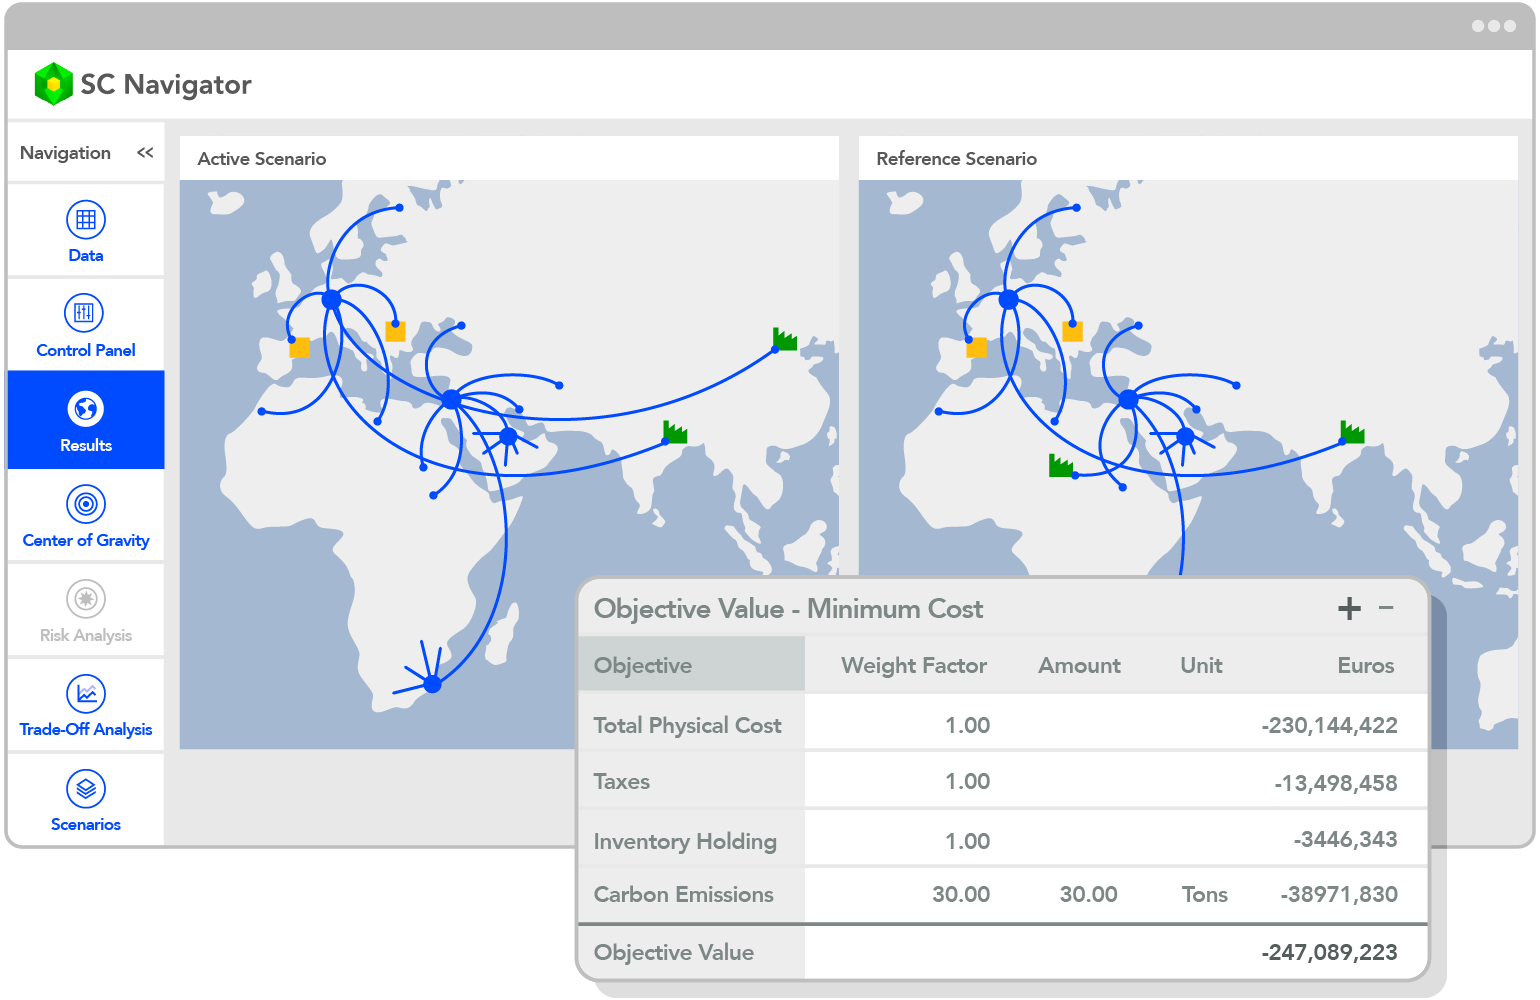Viewport: 1540px width, 1000px height.
Task: Click the South Africa hub node
Action: [x=432, y=684]
